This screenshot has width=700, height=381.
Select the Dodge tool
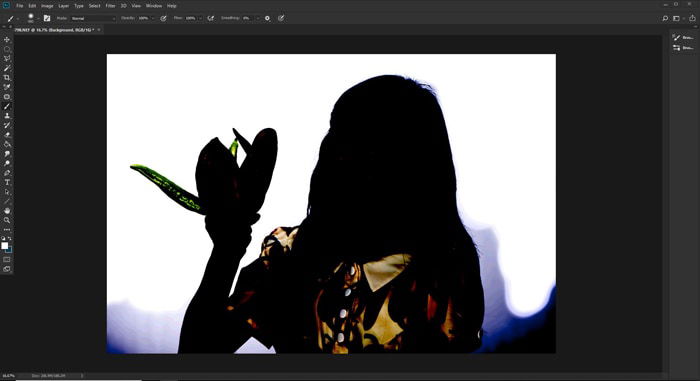coord(7,163)
